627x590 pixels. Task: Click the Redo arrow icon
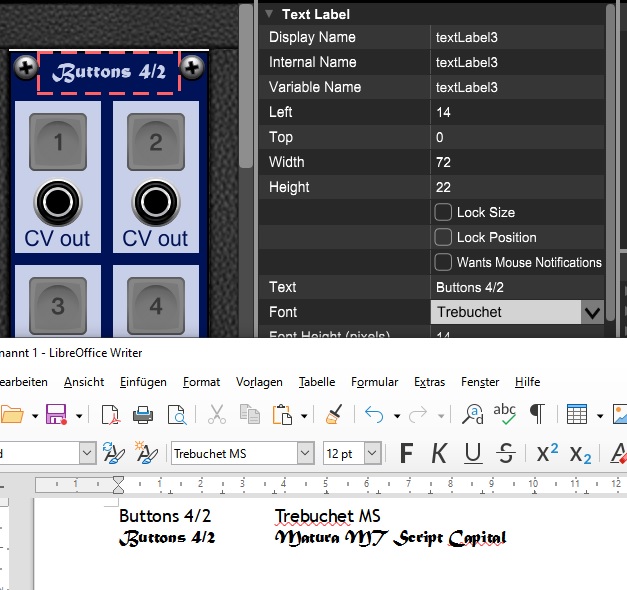click(x=418, y=415)
